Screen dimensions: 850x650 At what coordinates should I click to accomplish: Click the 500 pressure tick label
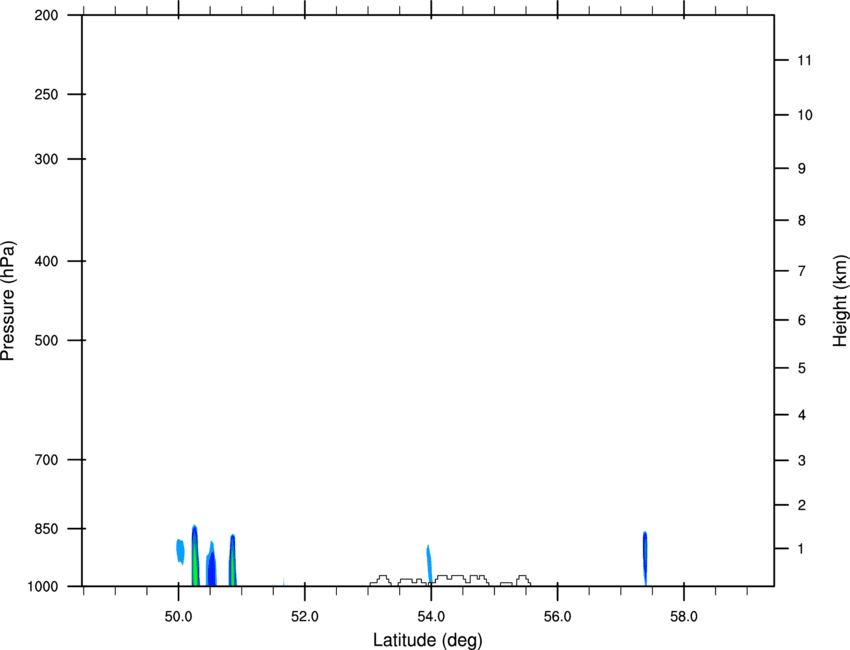(46, 340)
